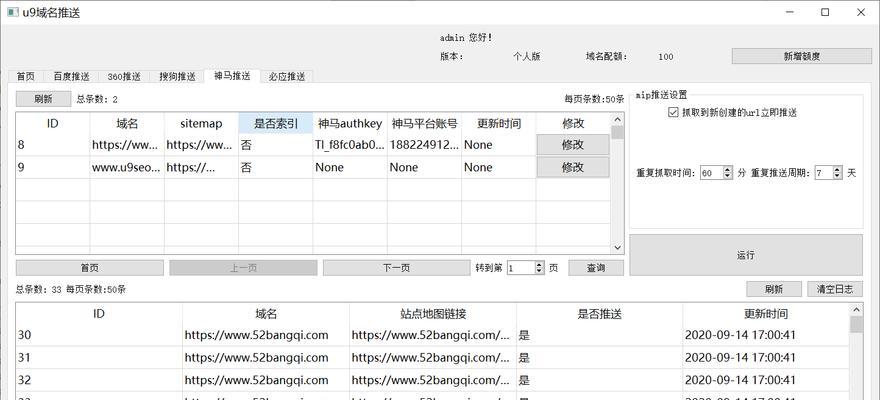The width and height of the screenshot is (880, 400).
Task: Click upper table 更新时间 column header
Action: 498,123
